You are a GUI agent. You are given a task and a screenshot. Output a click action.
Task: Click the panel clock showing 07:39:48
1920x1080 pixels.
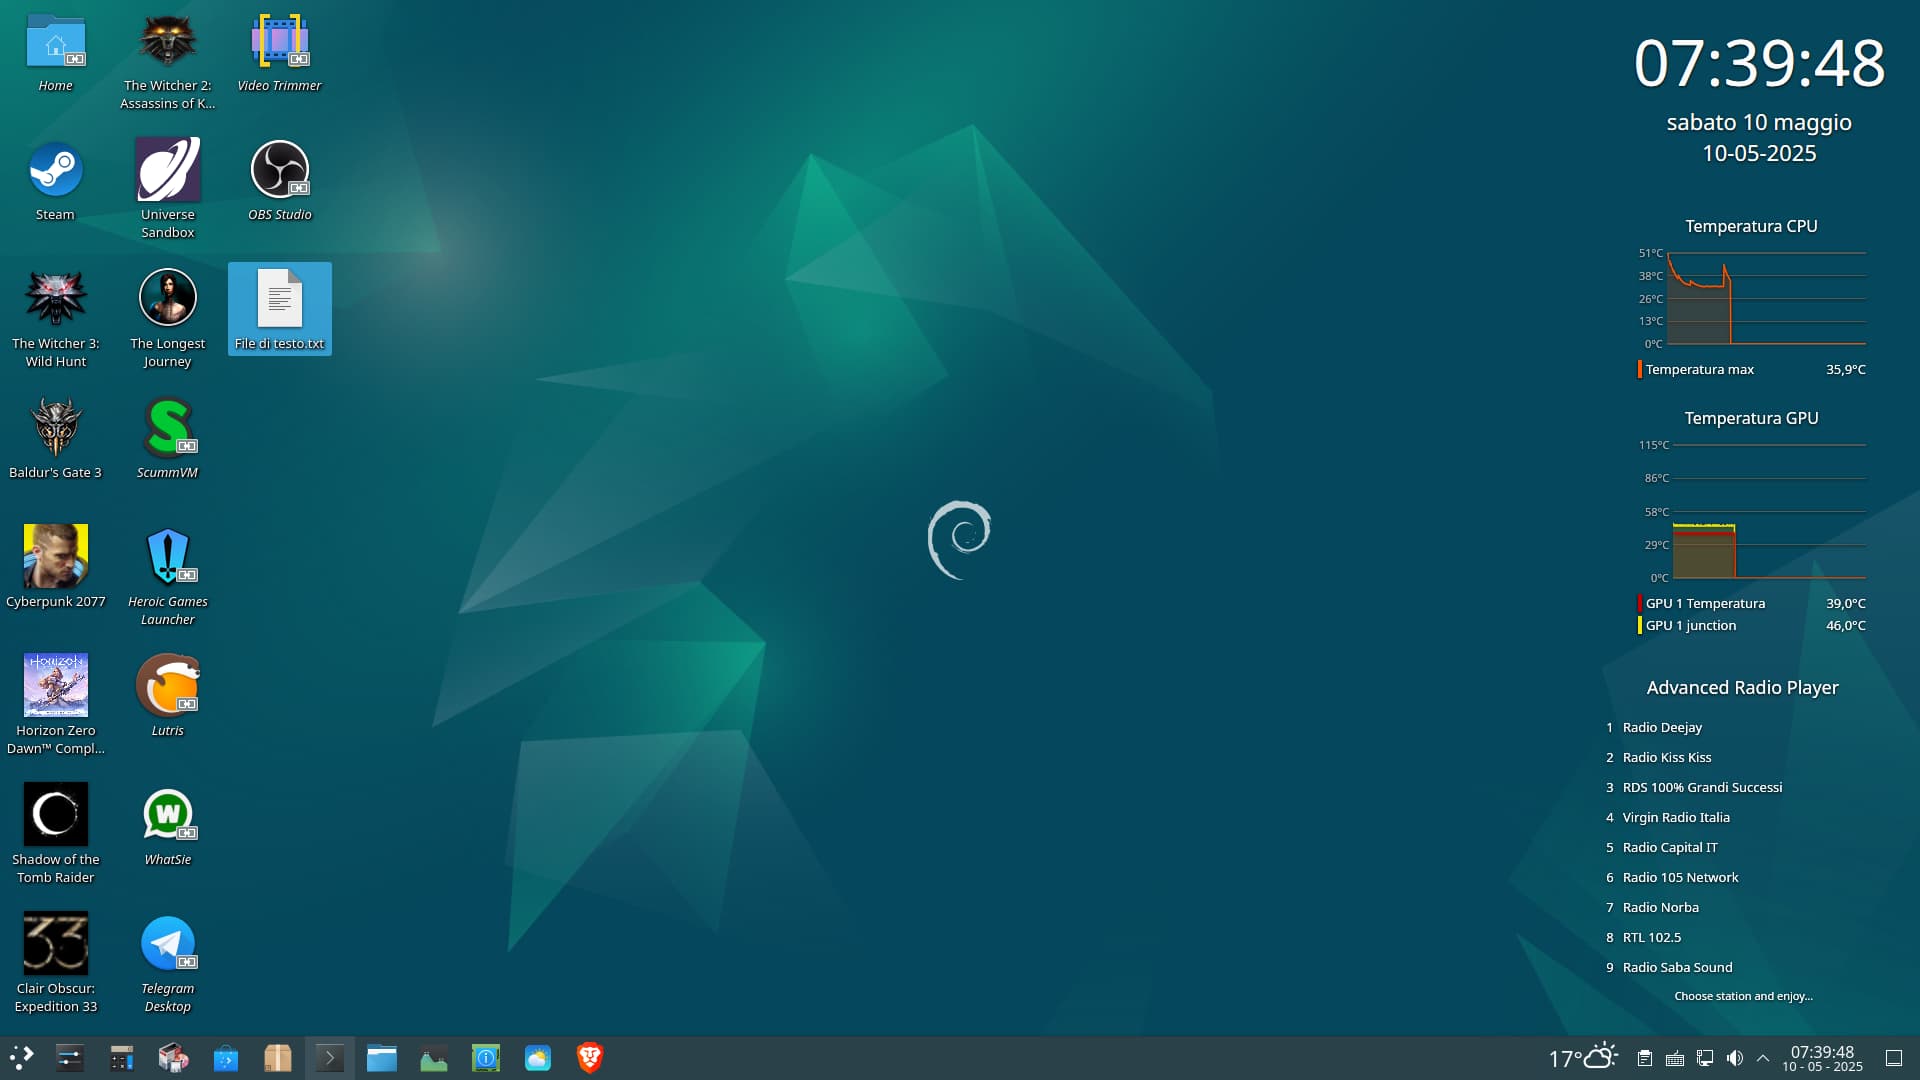pos(1822,1058)
